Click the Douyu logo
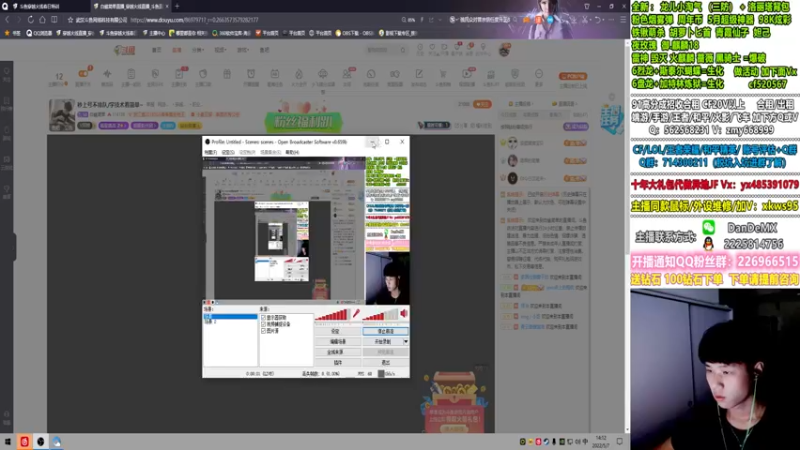 (x=124, y=50)
